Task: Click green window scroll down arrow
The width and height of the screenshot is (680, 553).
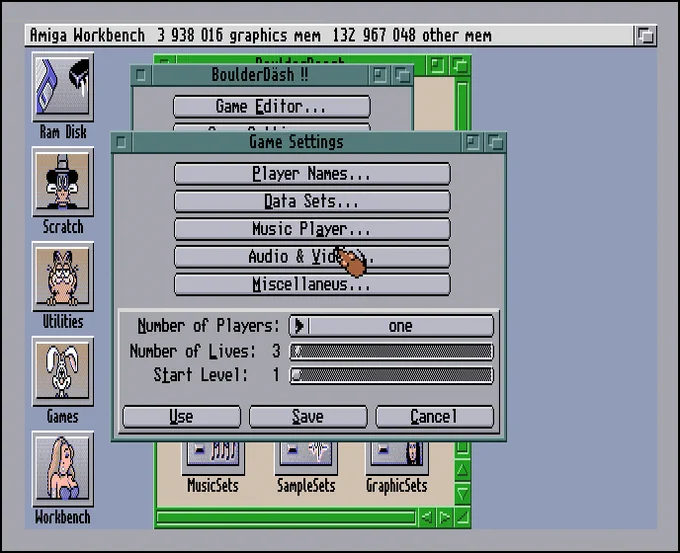Action: pos(462,494)
